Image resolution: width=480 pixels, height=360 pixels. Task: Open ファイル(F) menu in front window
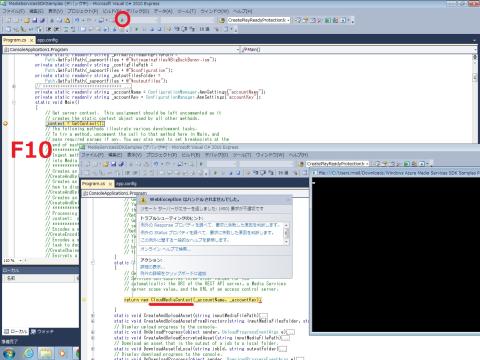tap(92, 155)
